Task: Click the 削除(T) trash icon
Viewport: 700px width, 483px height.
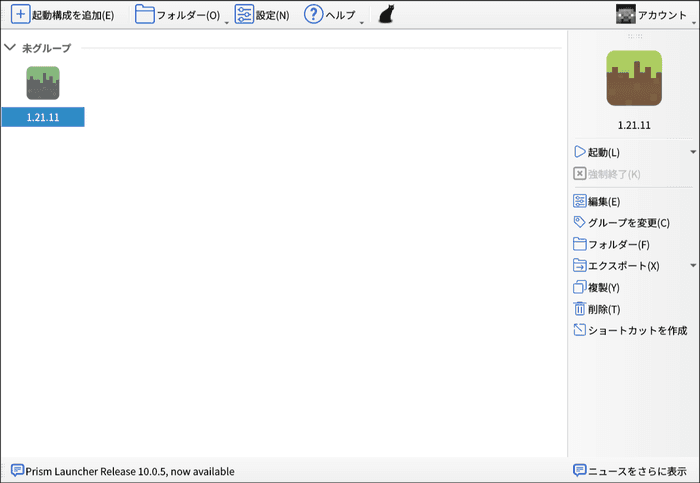Action: point(579,309)
